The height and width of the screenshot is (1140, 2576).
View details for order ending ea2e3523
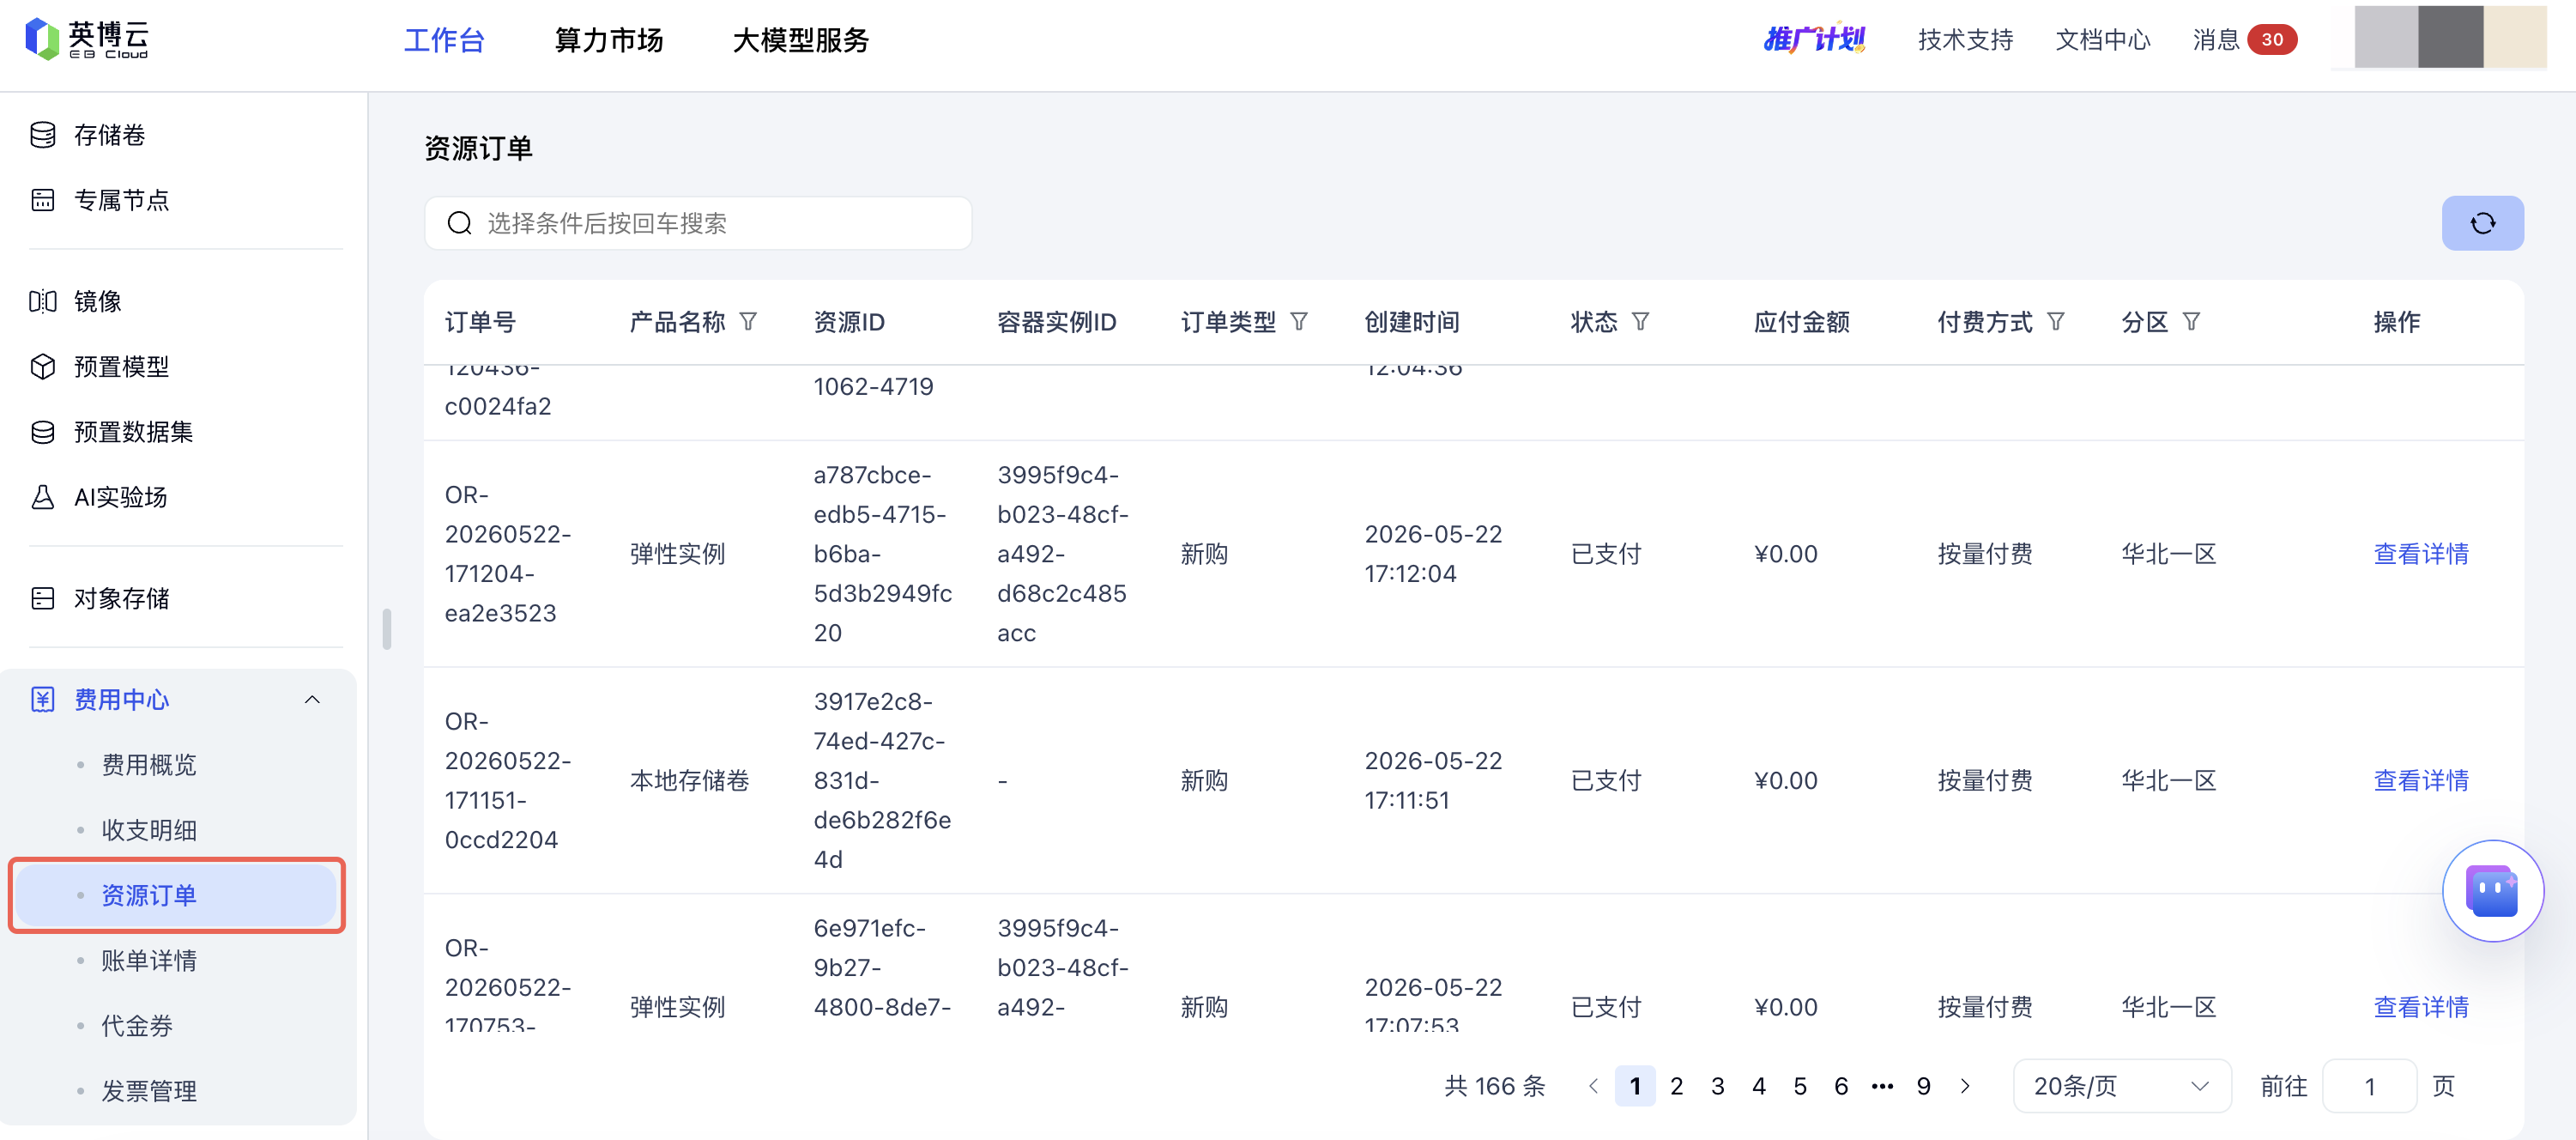tap(2420, 554)
